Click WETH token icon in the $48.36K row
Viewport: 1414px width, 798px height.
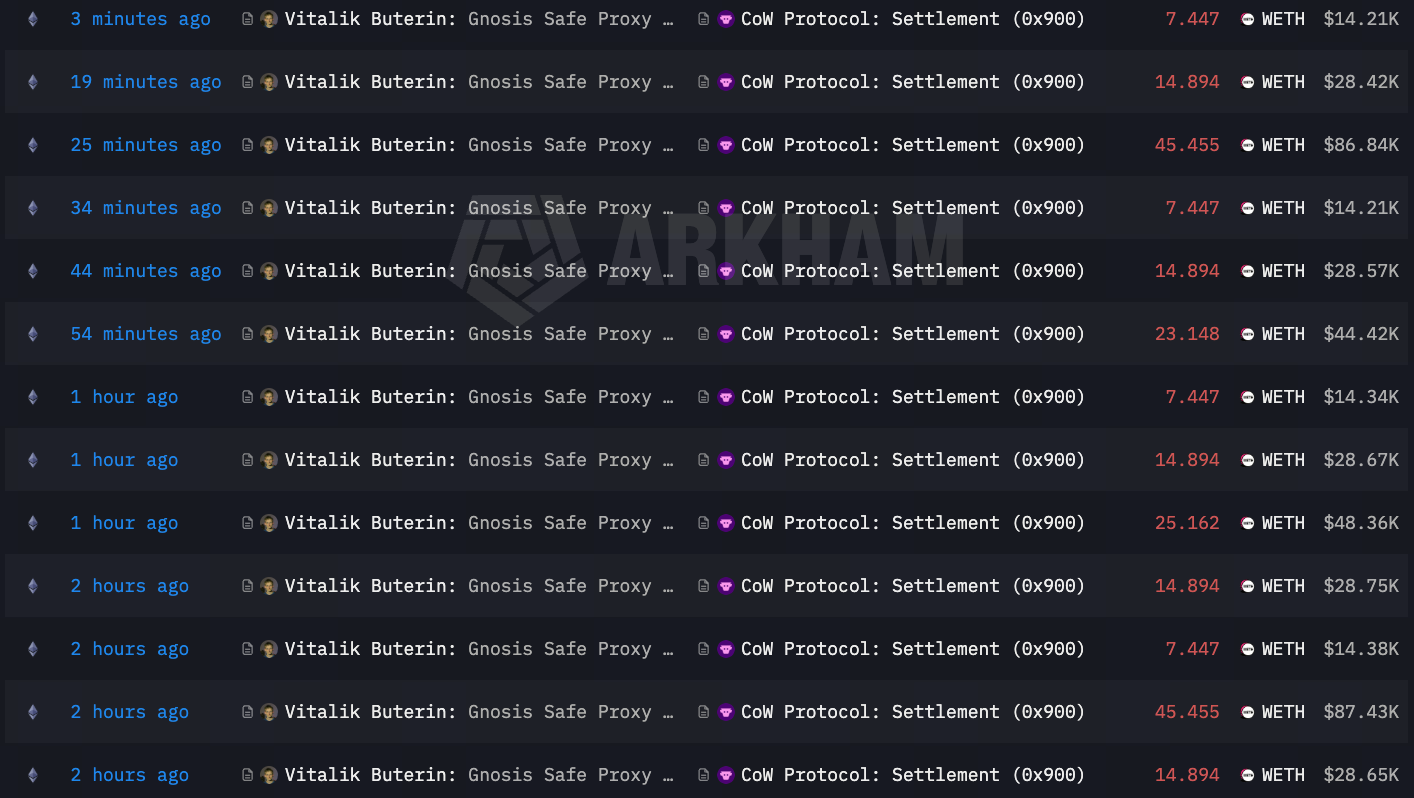pos(1247,523)
